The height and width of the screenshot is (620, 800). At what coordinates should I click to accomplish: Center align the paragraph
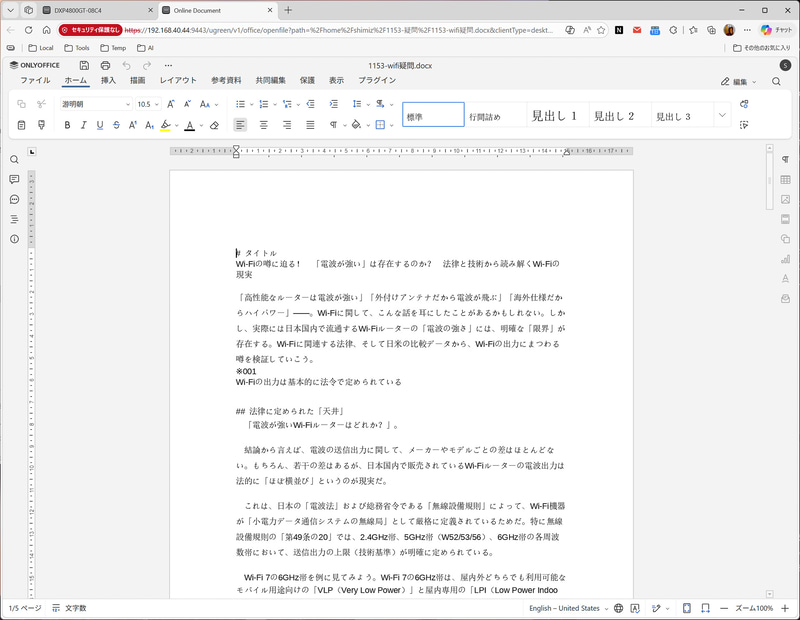263,125
